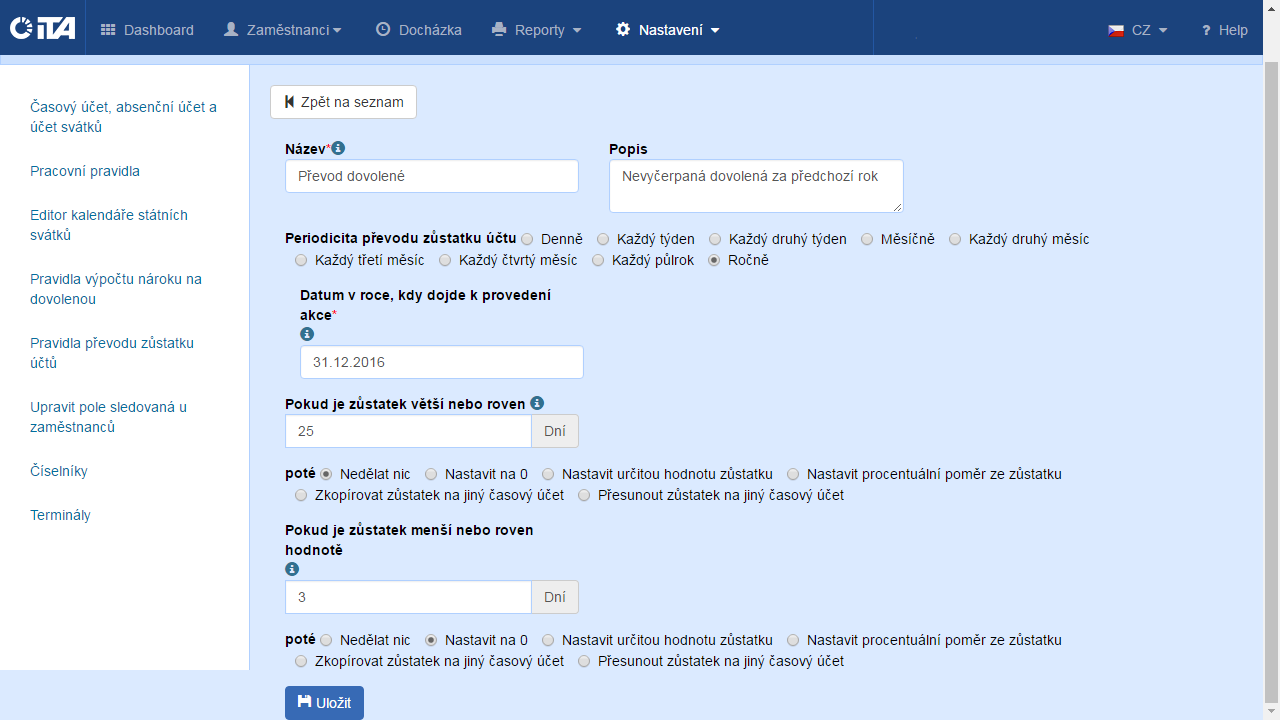Click the Uložit save button
Image resolution: width=1280 pixels, height=720 pixels.
(x=324, y=703)
